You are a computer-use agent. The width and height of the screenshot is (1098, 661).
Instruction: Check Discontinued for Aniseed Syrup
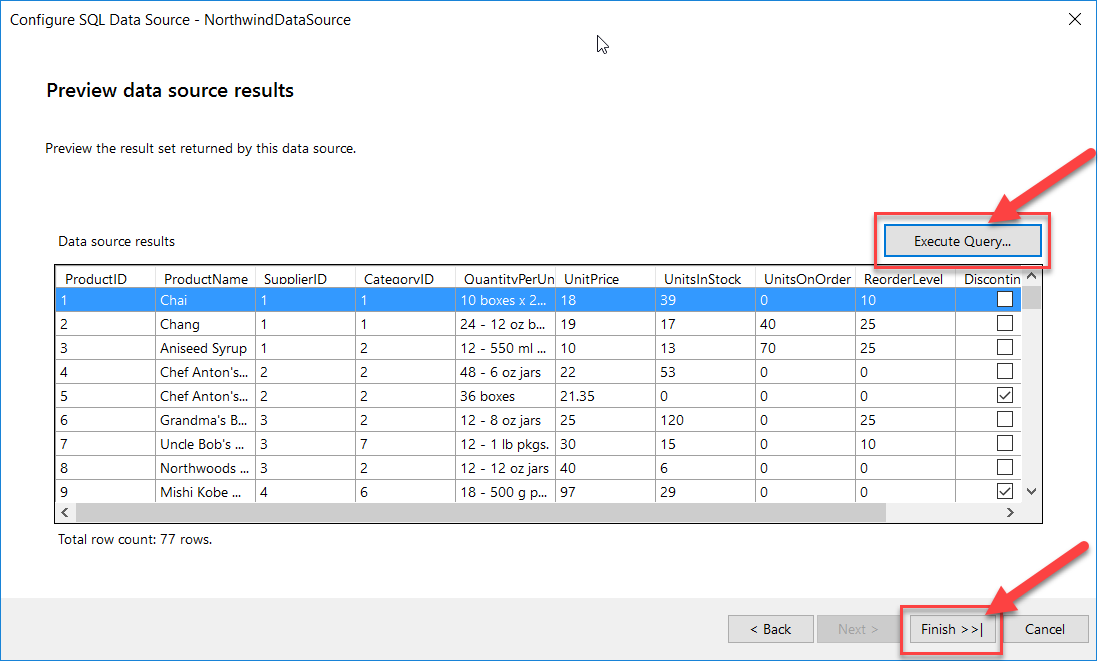[x=1002, y=347]
